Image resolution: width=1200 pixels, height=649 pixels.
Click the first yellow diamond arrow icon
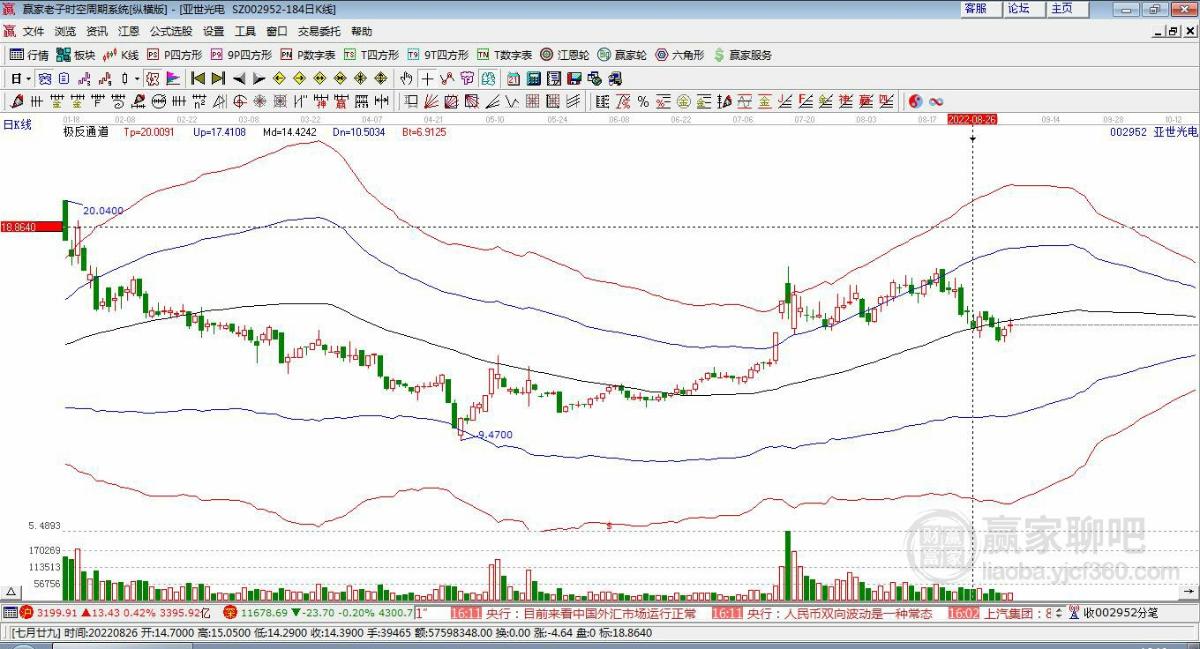pos(279,78)
